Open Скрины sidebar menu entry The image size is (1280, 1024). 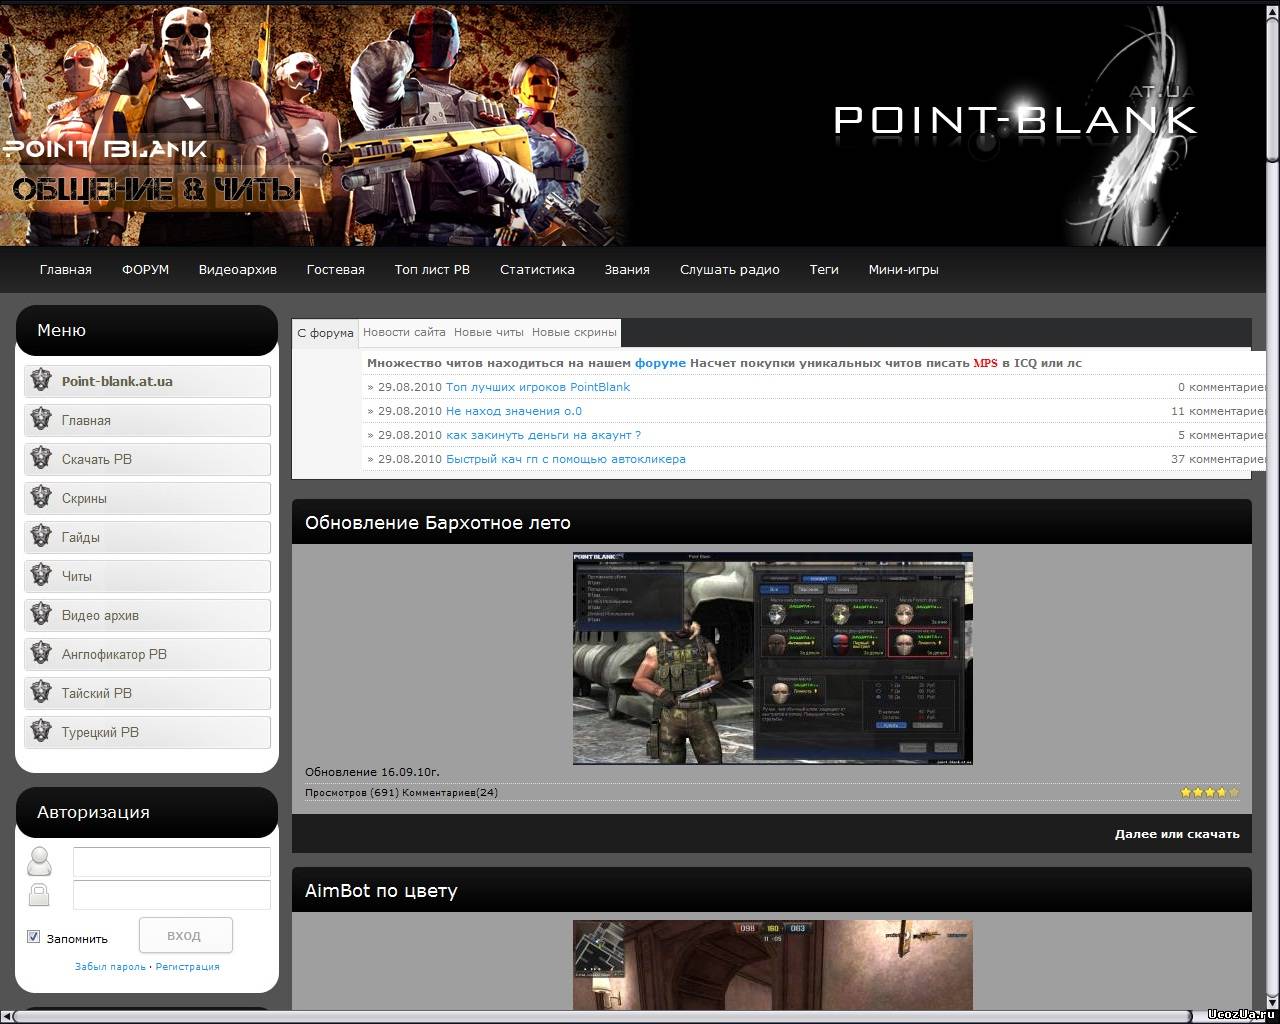point(147,498)
